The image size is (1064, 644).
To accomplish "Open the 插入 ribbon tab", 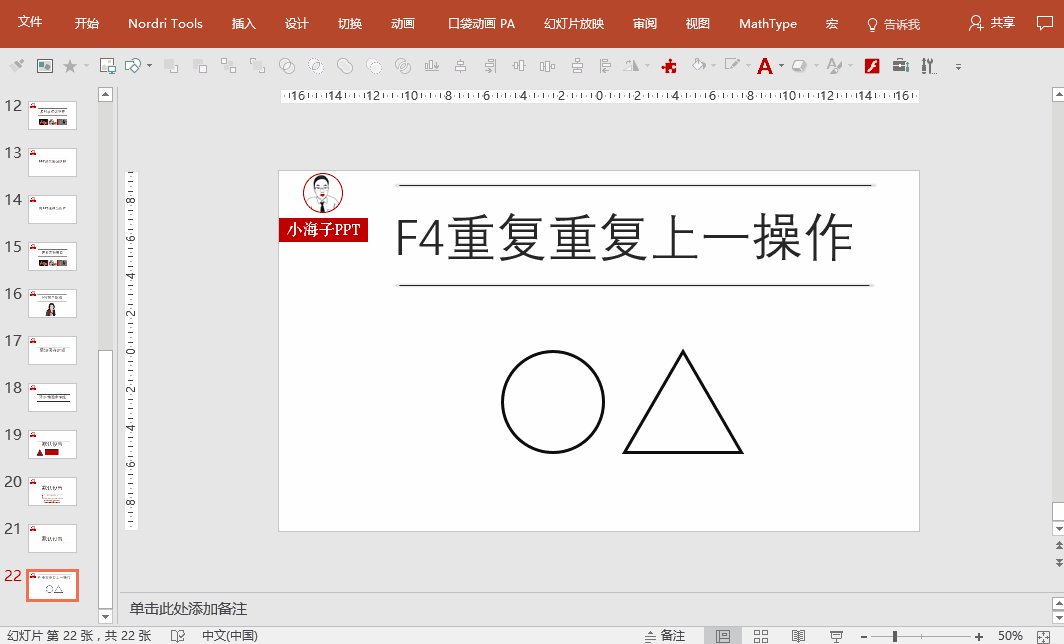I will (x=243, y=23).
